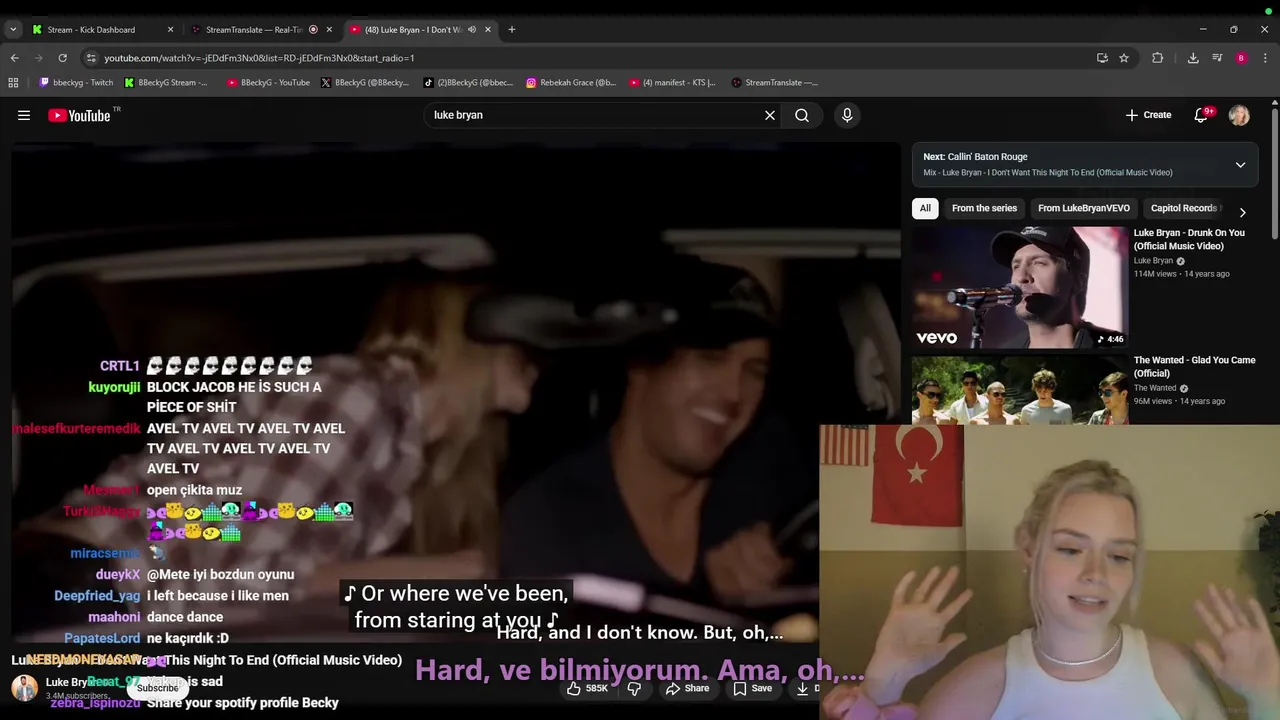The width and height of the screenshot is (1280, 720).
Task: Open the '(4) manifest - KTS' bookmark
Action: 673,83
